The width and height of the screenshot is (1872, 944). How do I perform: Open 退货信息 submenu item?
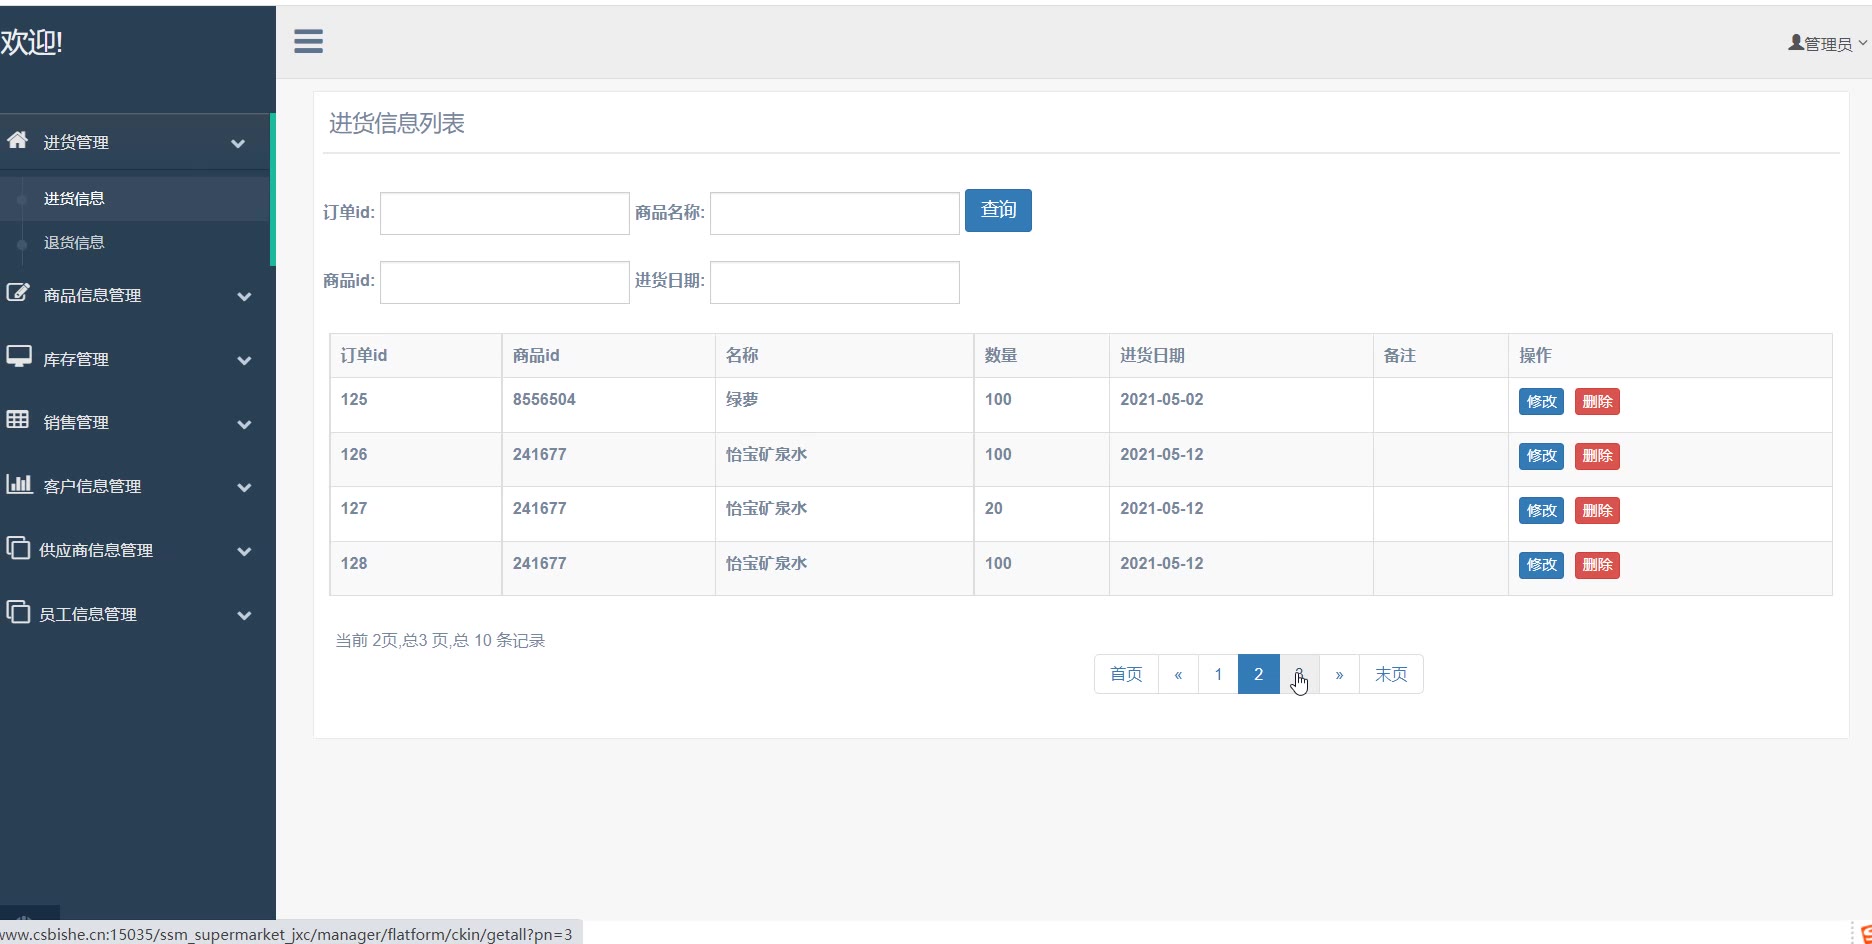(x=74, y=243)
